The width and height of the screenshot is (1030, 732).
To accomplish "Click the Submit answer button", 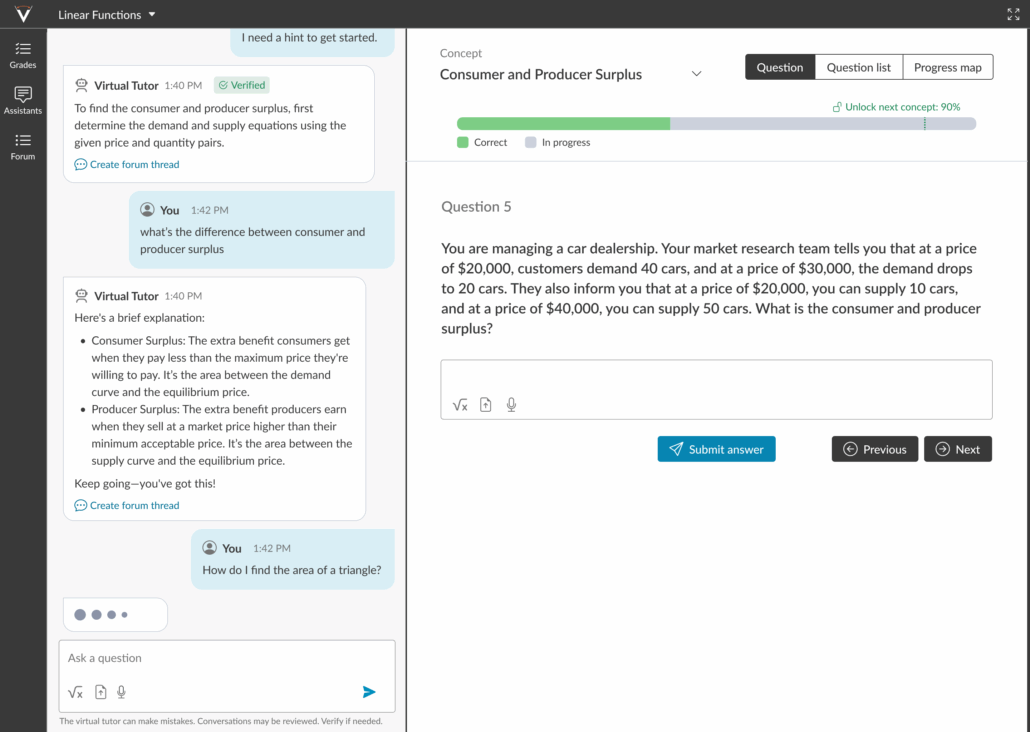I will coord(716,449).
